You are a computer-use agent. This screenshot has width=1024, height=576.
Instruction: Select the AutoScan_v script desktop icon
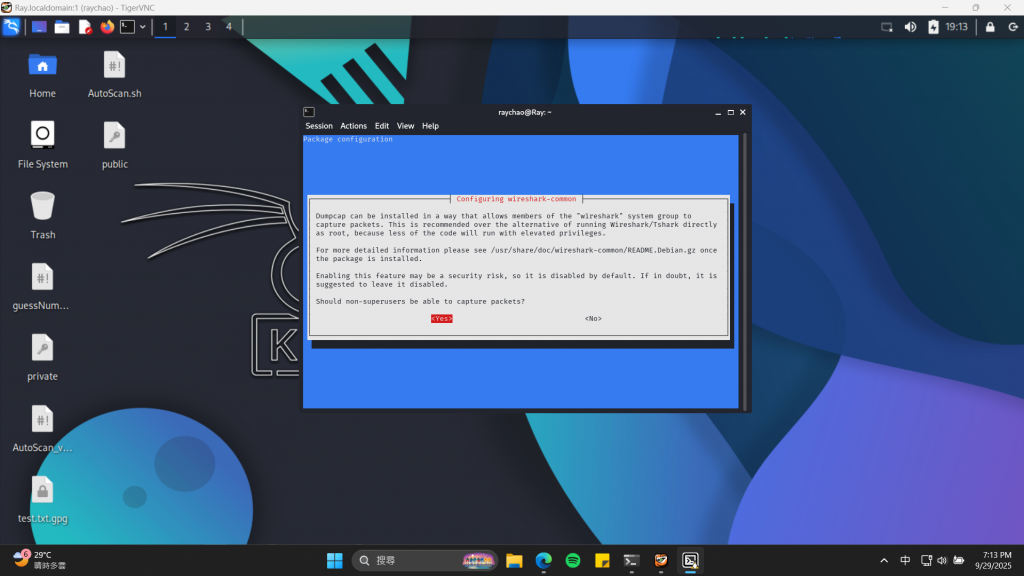[42, 429]
